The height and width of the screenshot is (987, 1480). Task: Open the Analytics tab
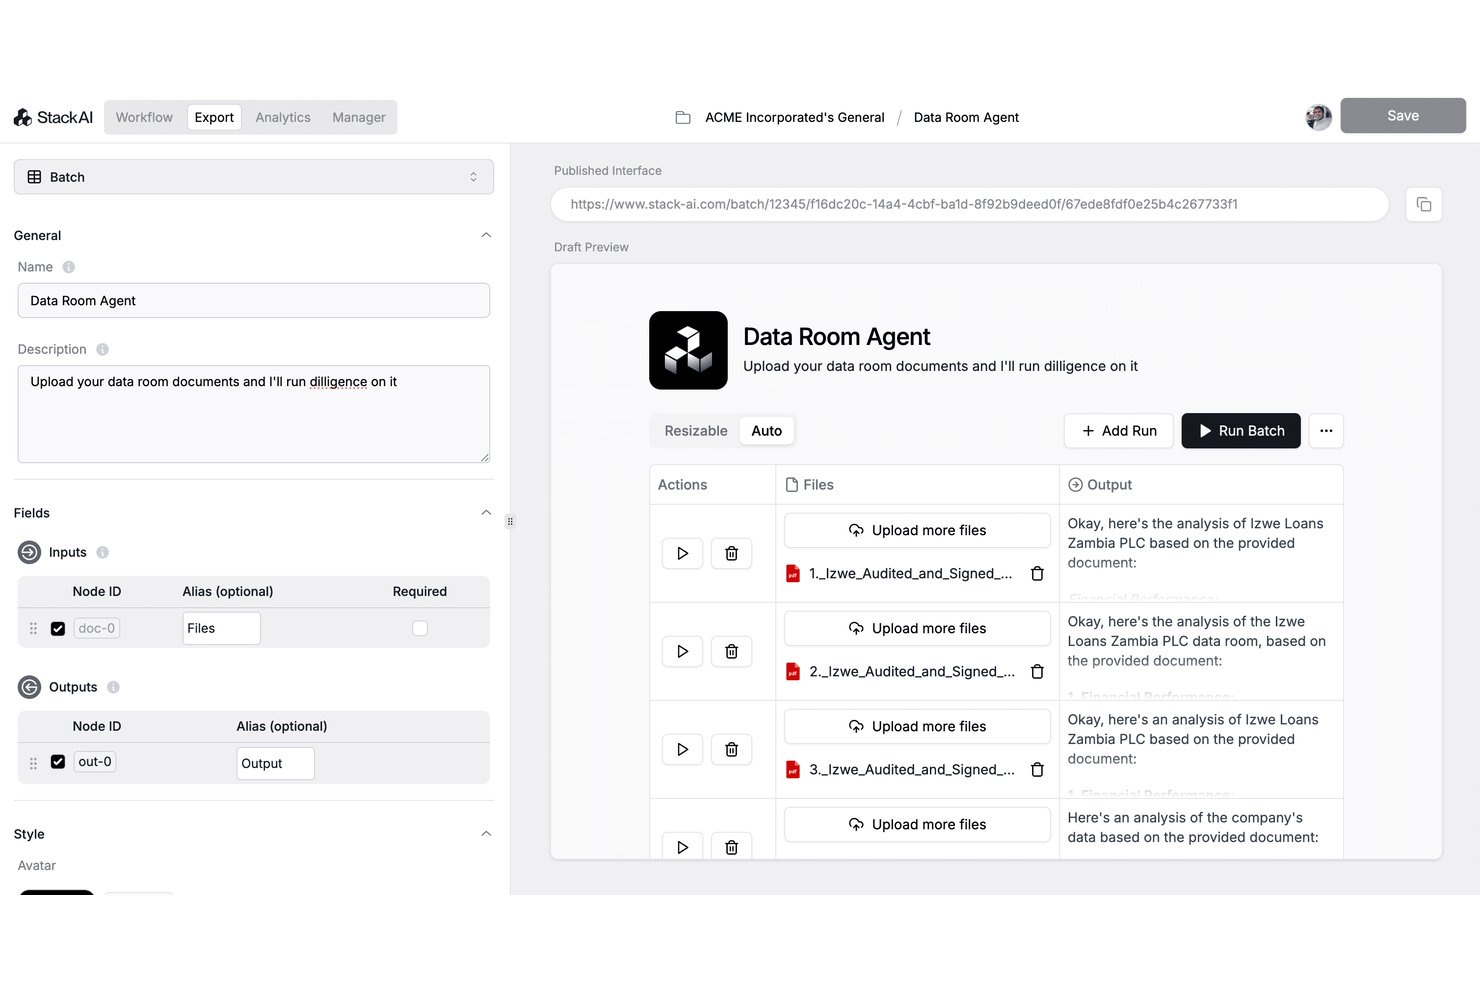[283, 117]
